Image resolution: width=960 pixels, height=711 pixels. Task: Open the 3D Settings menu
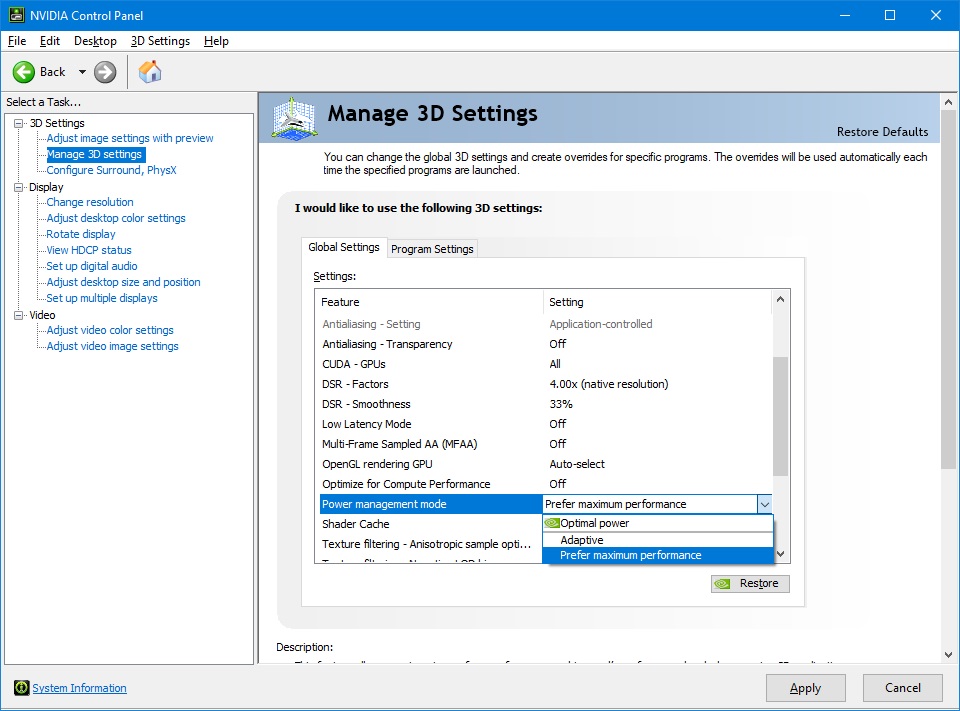click(160, 41)
